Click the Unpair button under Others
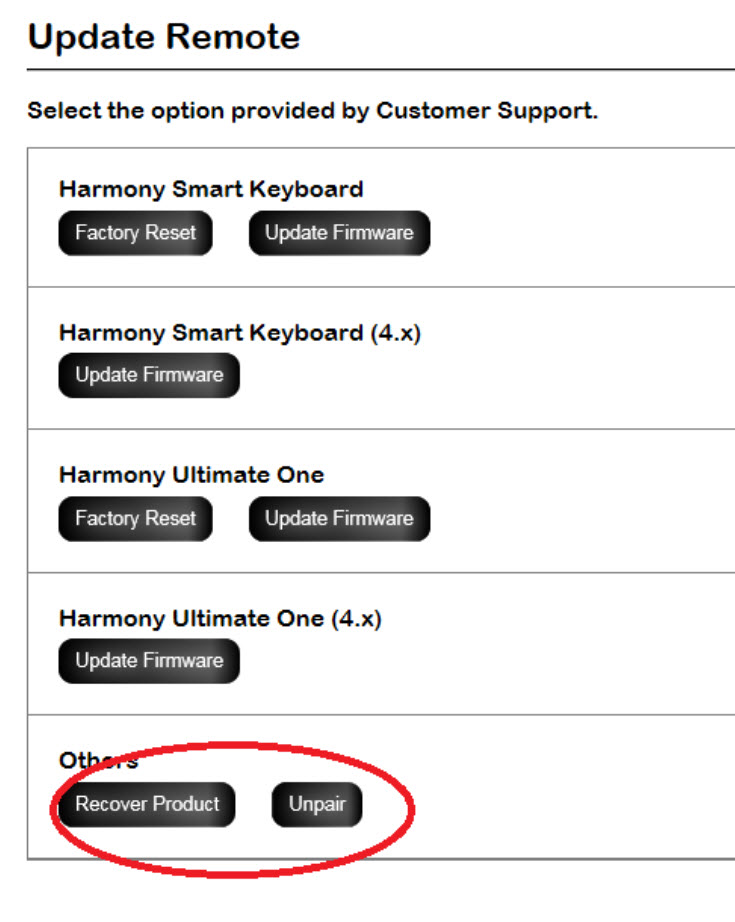 (317, 804)
